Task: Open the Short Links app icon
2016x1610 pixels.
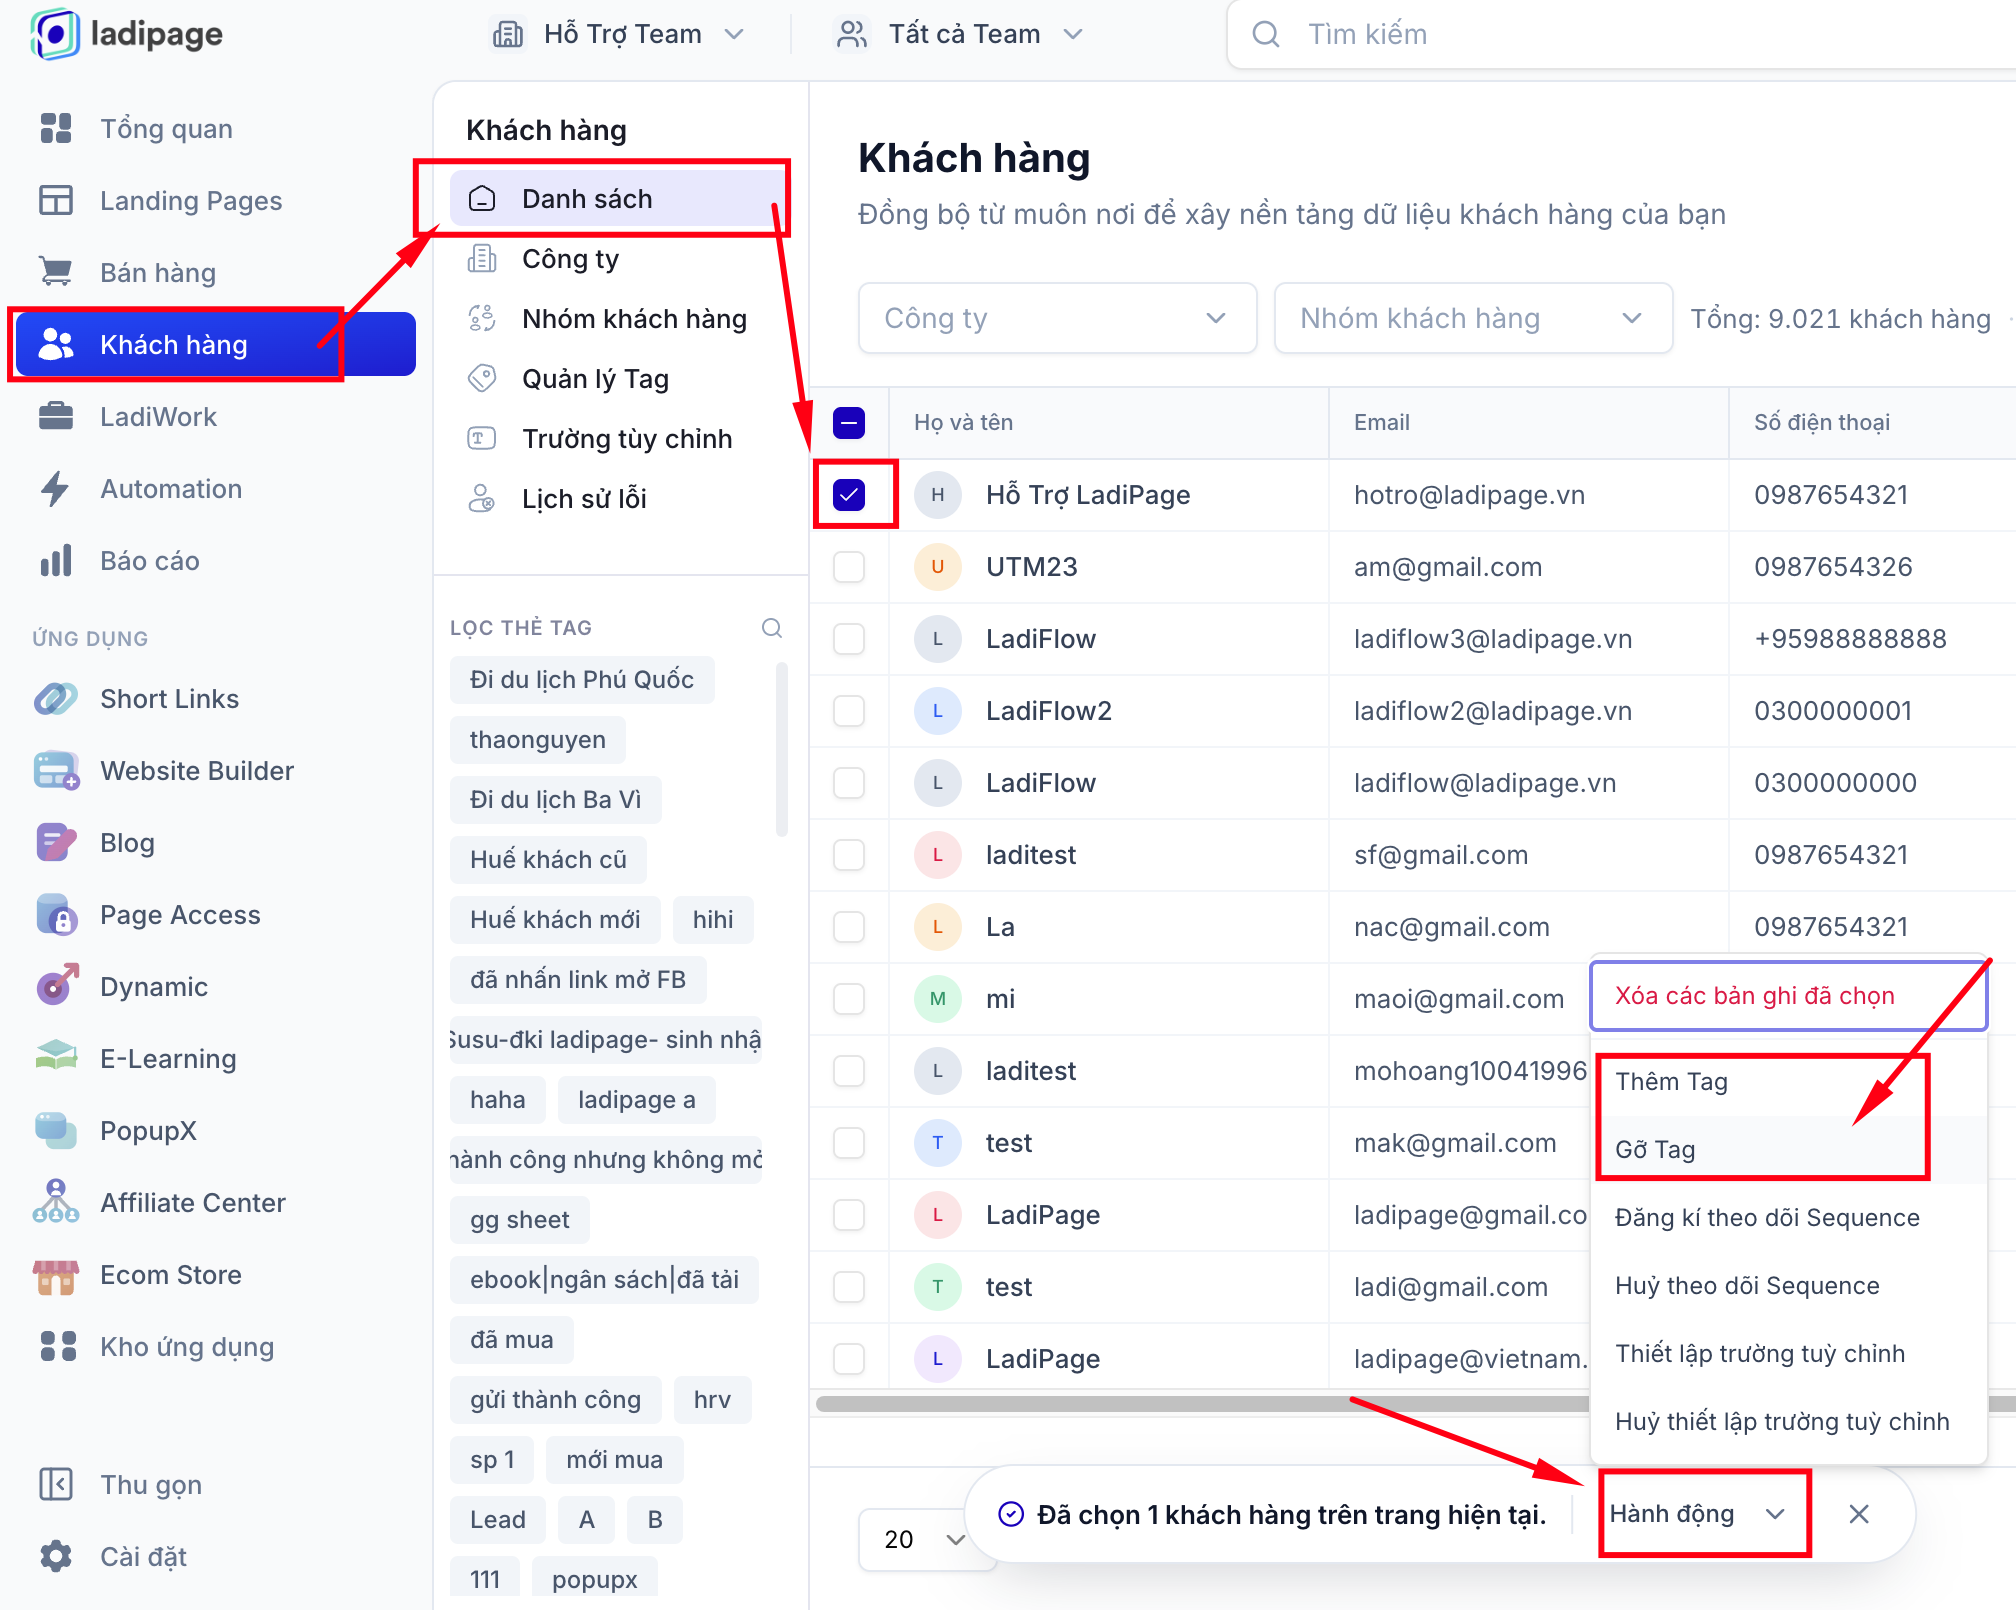Action: (x=56, y=699)
